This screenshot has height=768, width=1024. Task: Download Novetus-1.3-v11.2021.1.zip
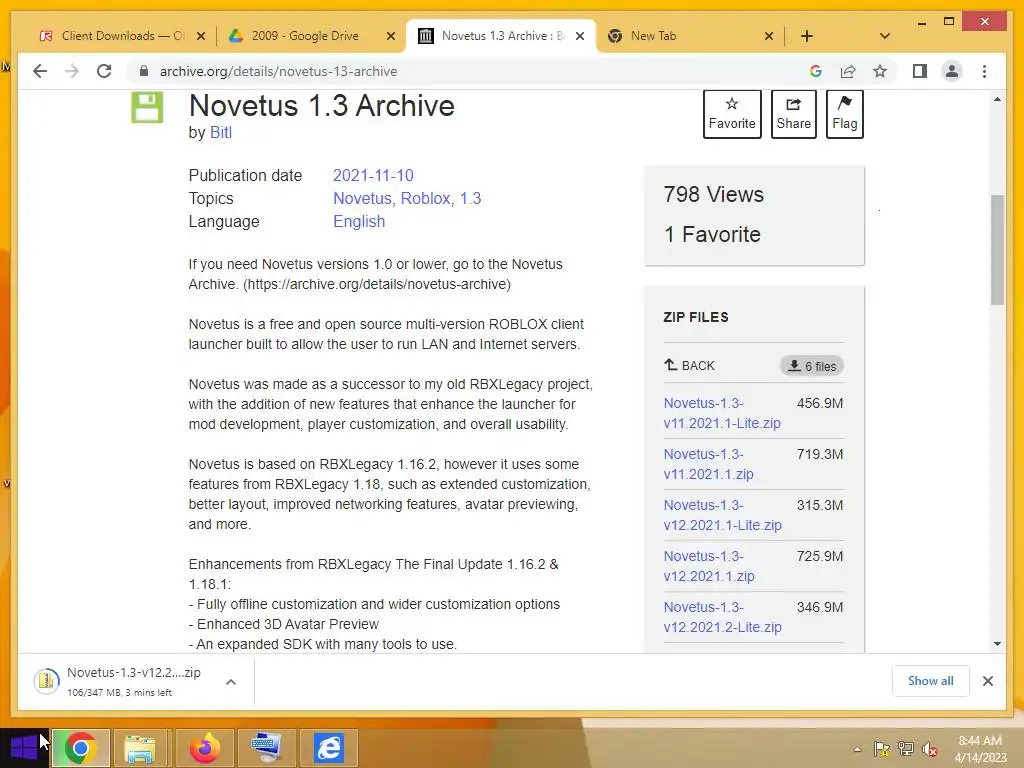709,464
